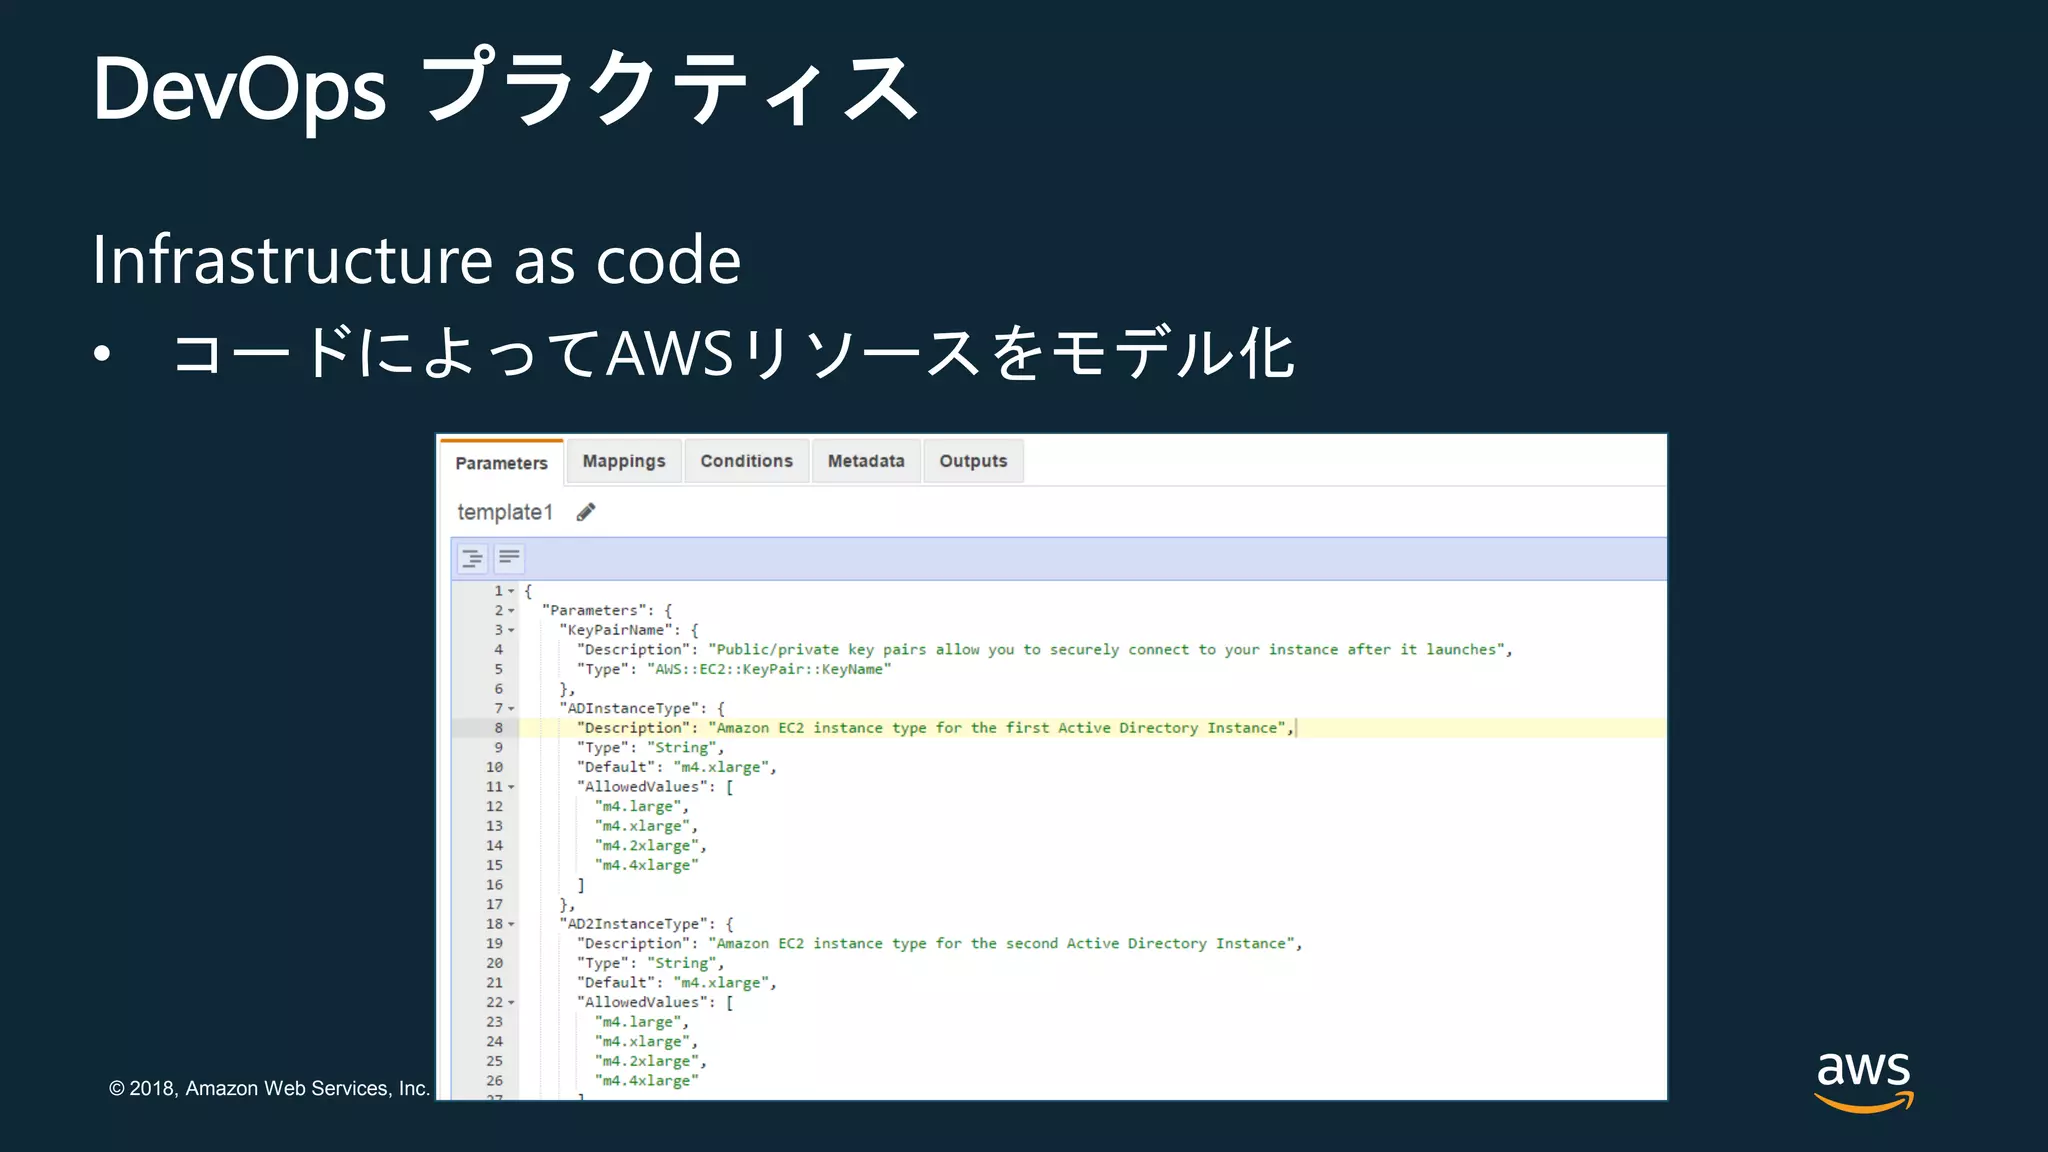This screenshot has height=1152, width=2048.
Task: Click the "String" type value on line 20
Action: click(x=681, y=963)
